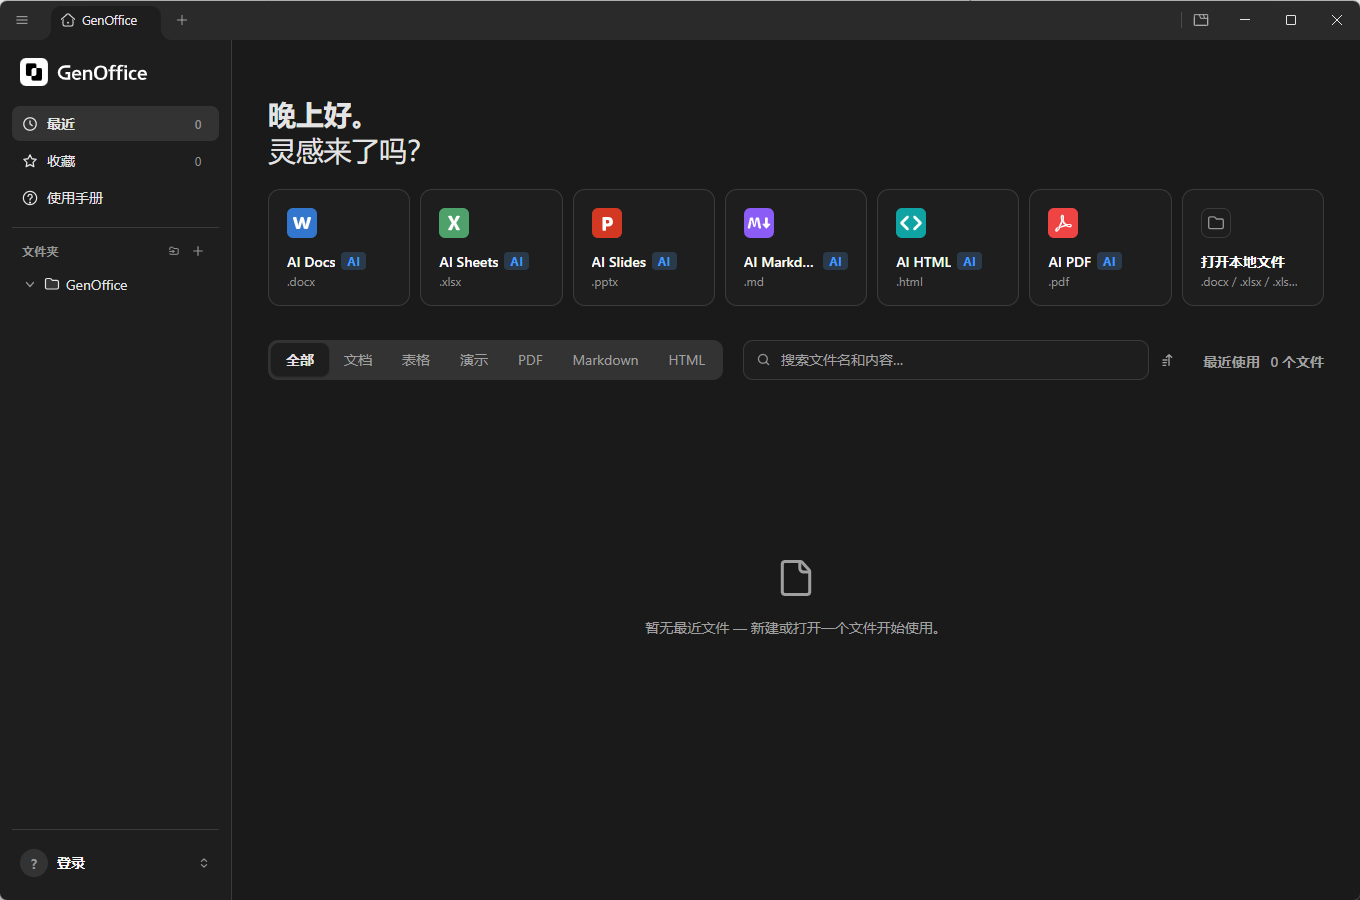Image resolution: width=1360 pixels, height=900 pixels.
Task: Add a new folder with the plus icon
Action: coord(198,251)
